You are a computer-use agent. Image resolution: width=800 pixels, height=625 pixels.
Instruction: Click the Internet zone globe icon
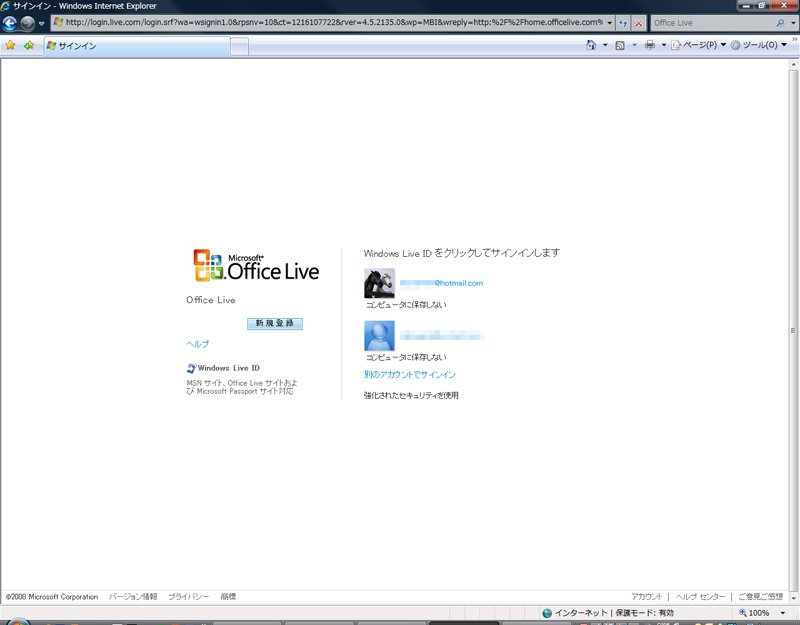pyautogui.click(x=547, y=613)
